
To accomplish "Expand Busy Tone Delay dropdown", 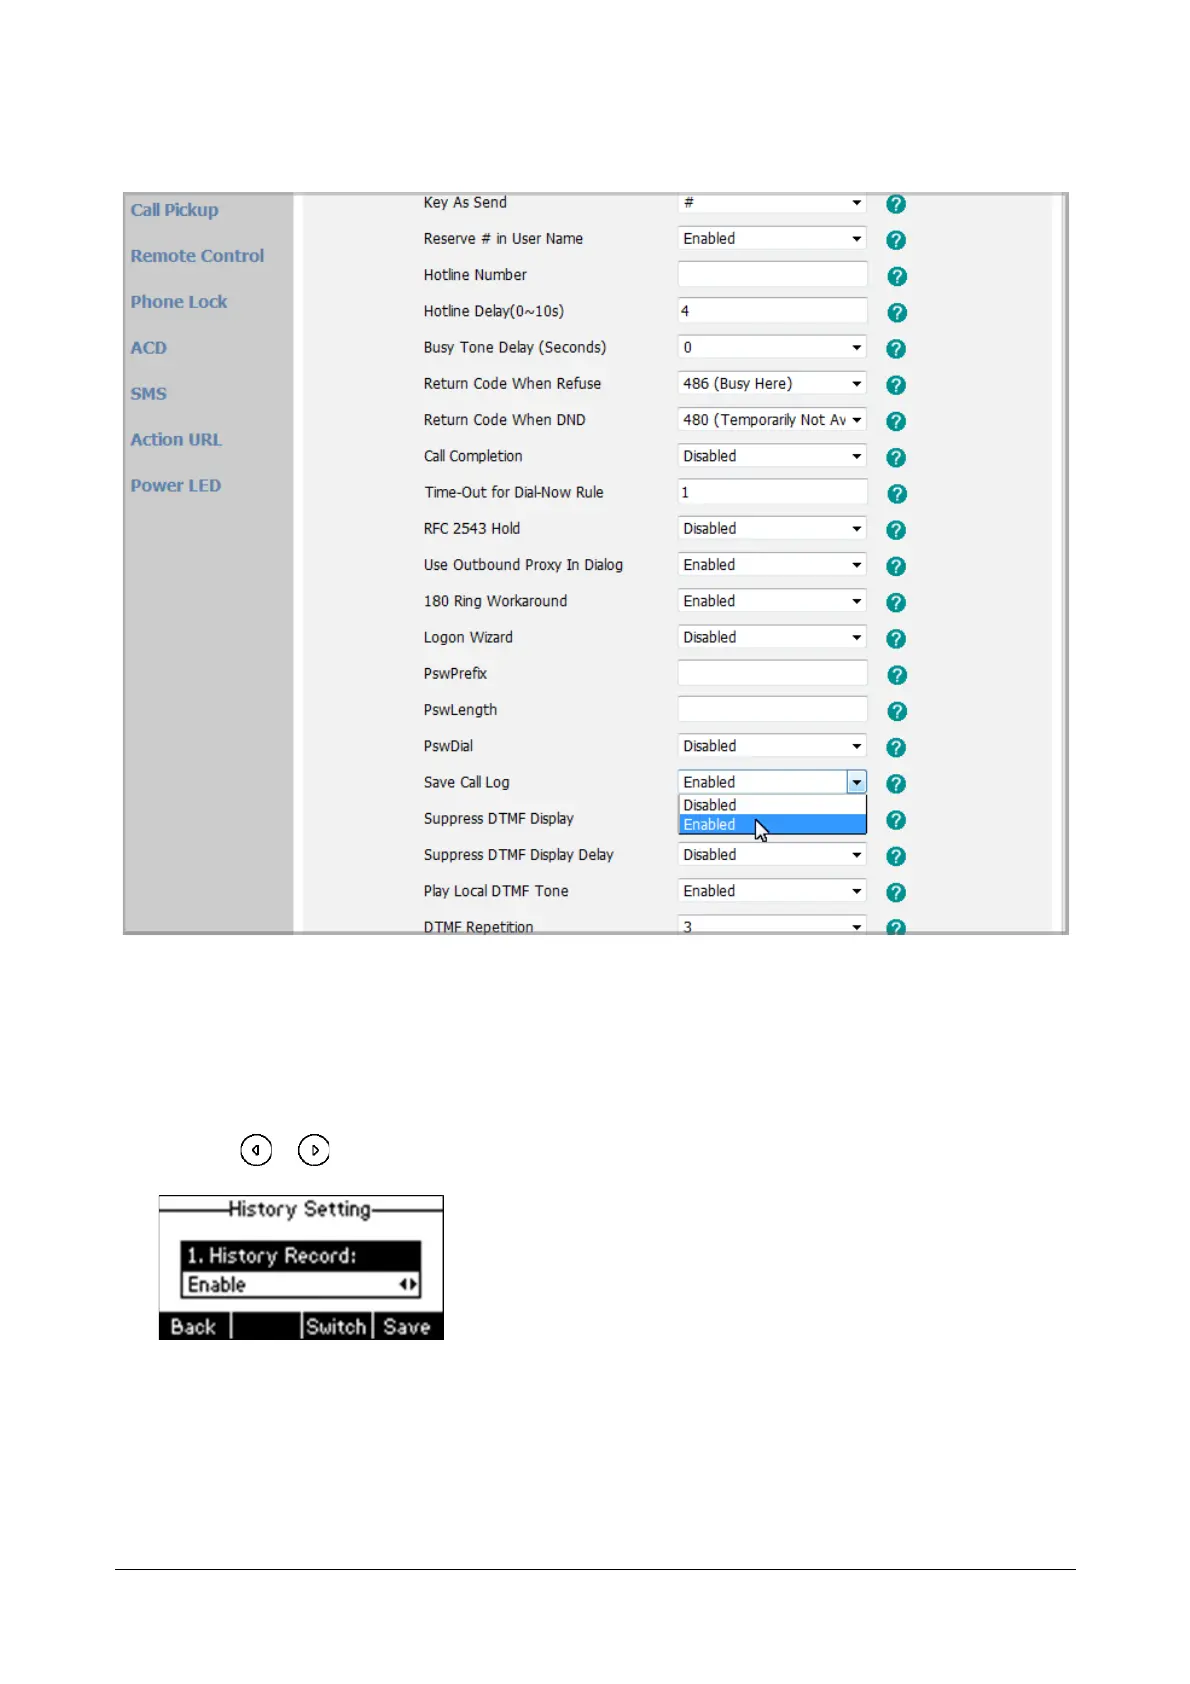I will pos(772,347).
